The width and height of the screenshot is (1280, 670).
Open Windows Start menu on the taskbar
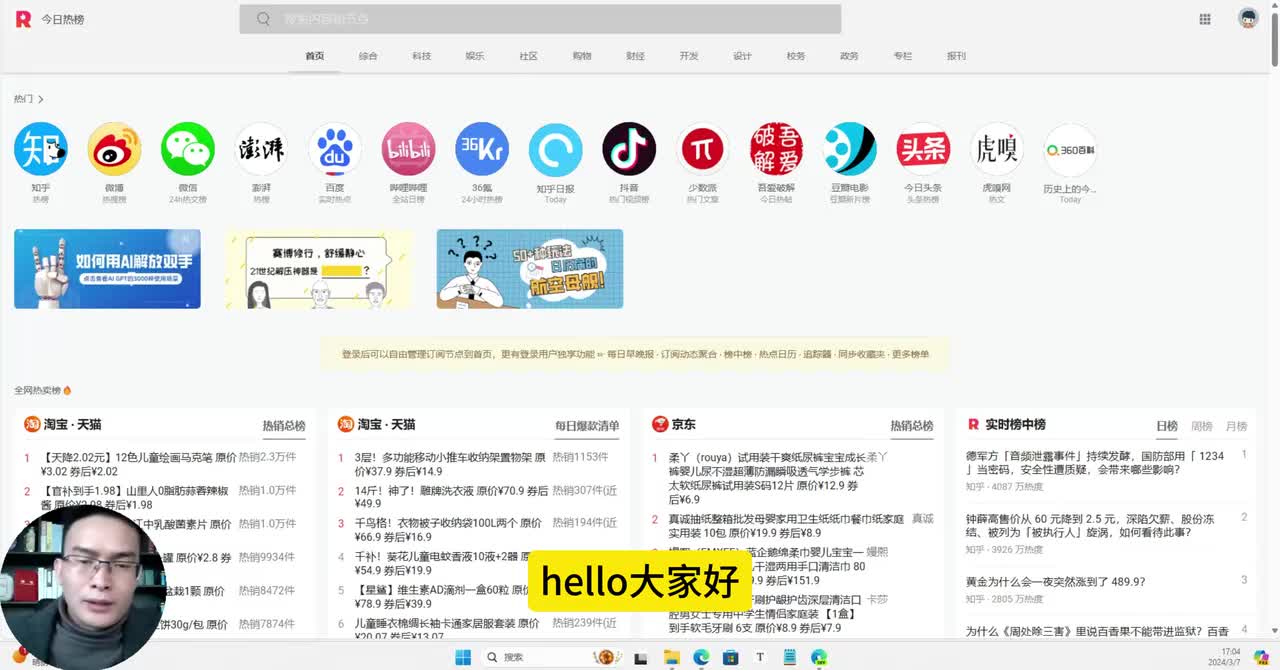click(463, 657)
